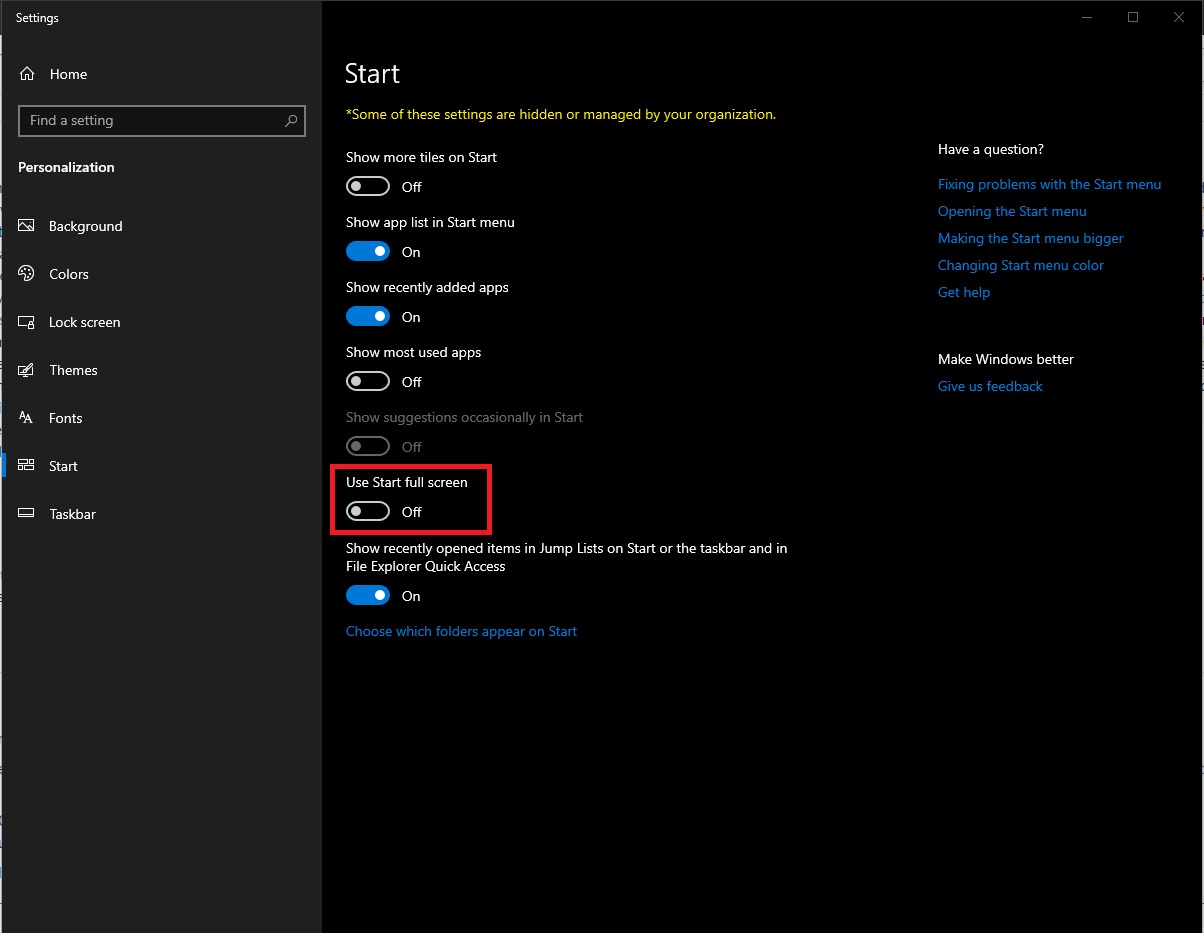Click the Taskbar icon in sidebar
The height and width of the screenshot is (933, 1204).
27,514
